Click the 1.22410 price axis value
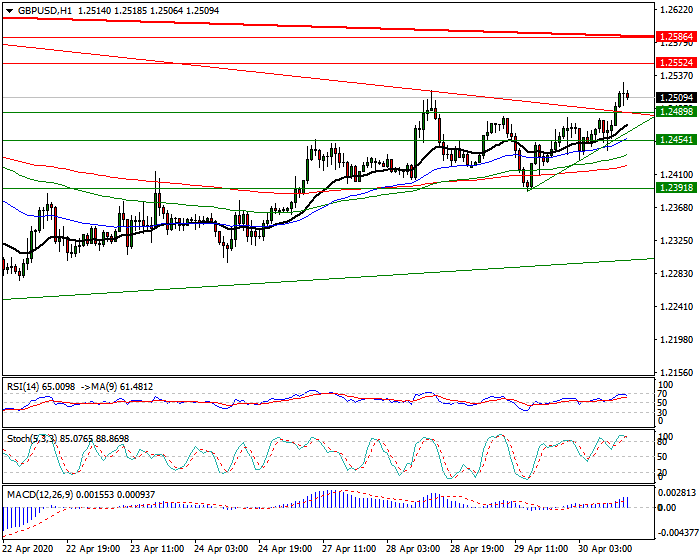This screenshot has width=700, height=560. (677, 307)
